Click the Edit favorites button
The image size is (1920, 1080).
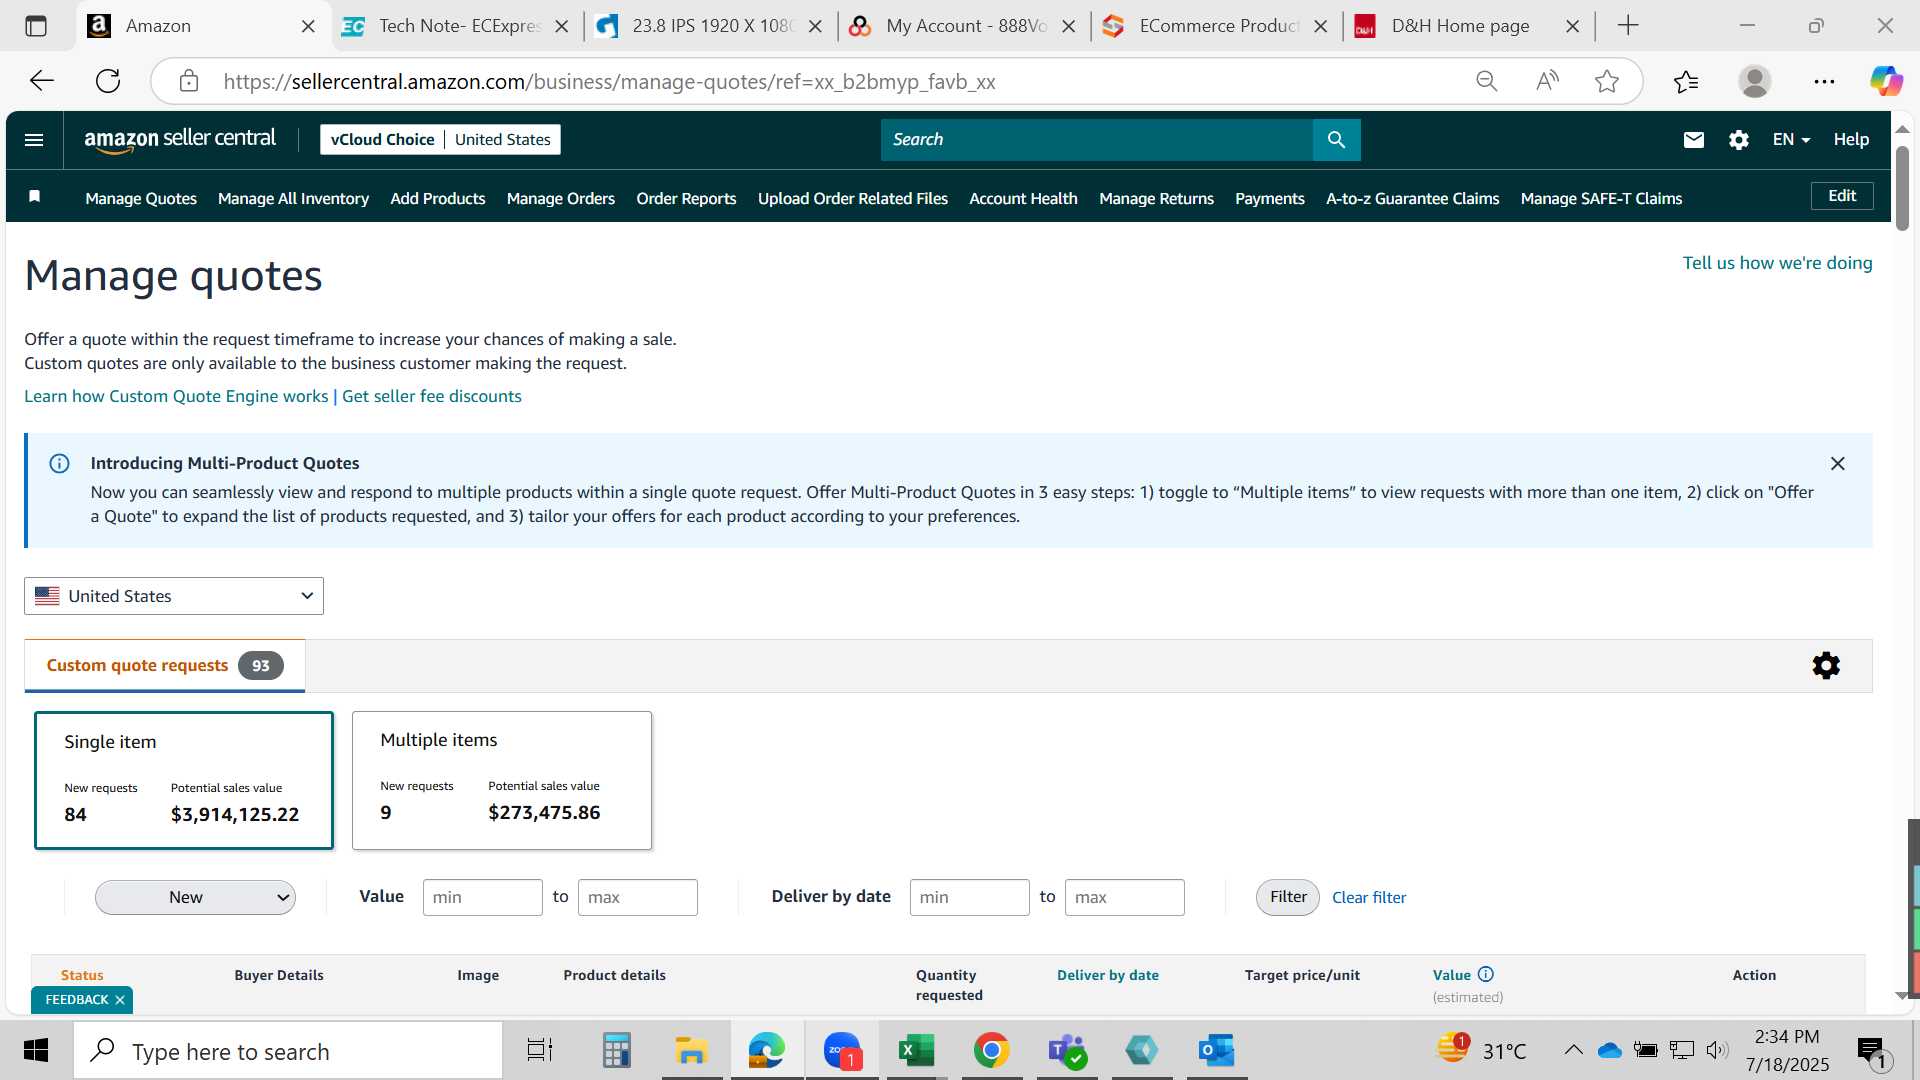[x=1842, y=196]
